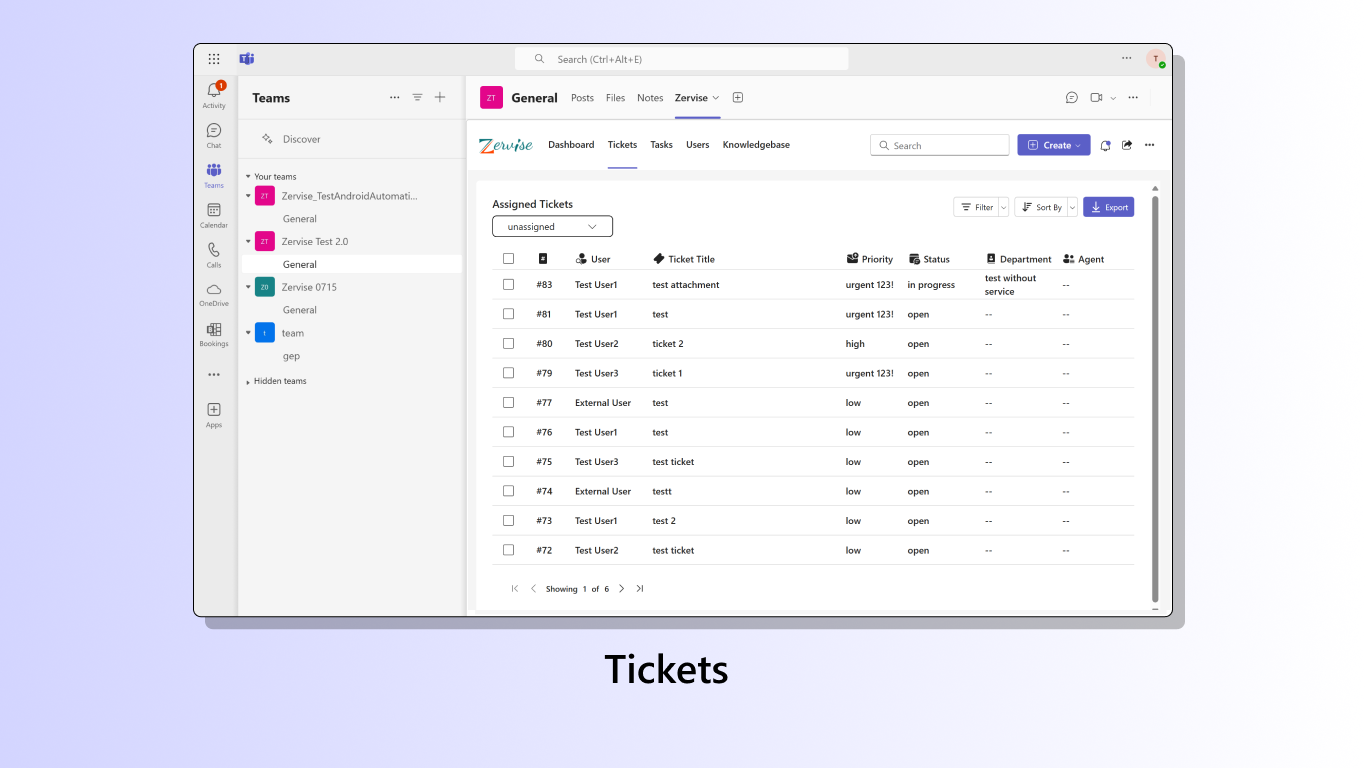Open the Zervise Tasks tab
Screen dimensions: 1366x768
[661, 145]
